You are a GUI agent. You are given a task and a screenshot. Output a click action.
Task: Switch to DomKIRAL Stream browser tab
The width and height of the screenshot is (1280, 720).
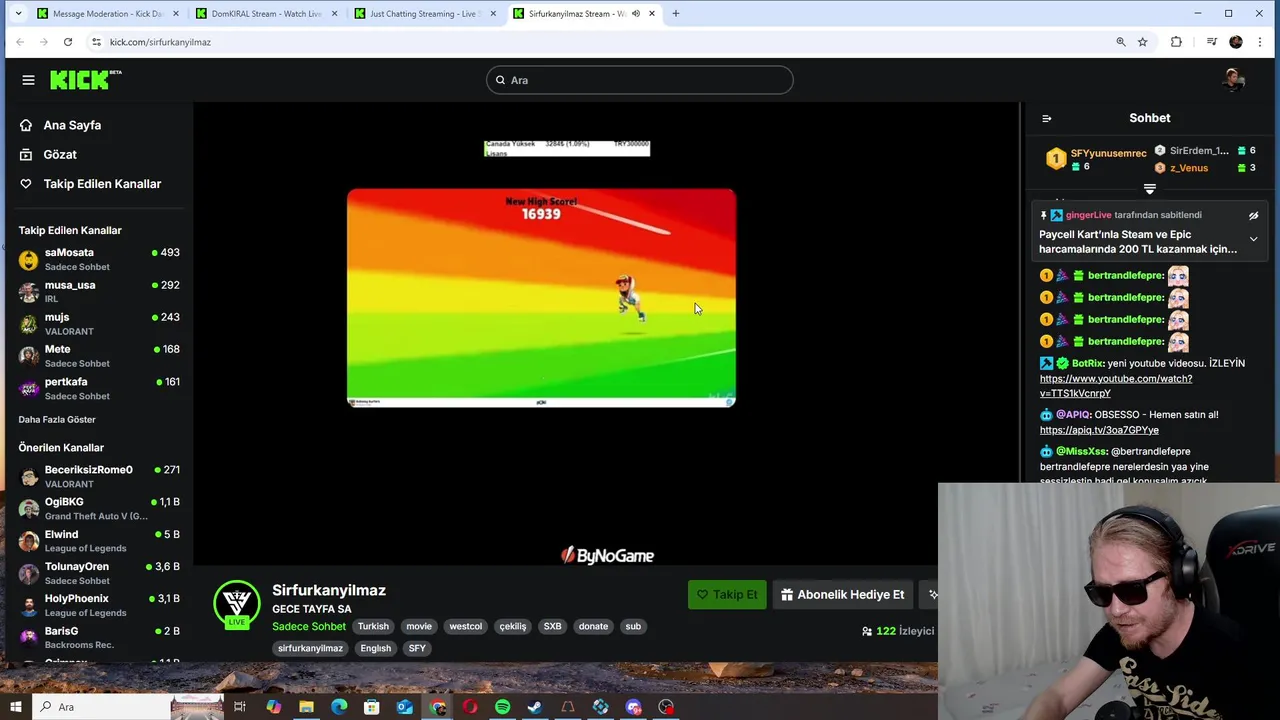(266, 14)
